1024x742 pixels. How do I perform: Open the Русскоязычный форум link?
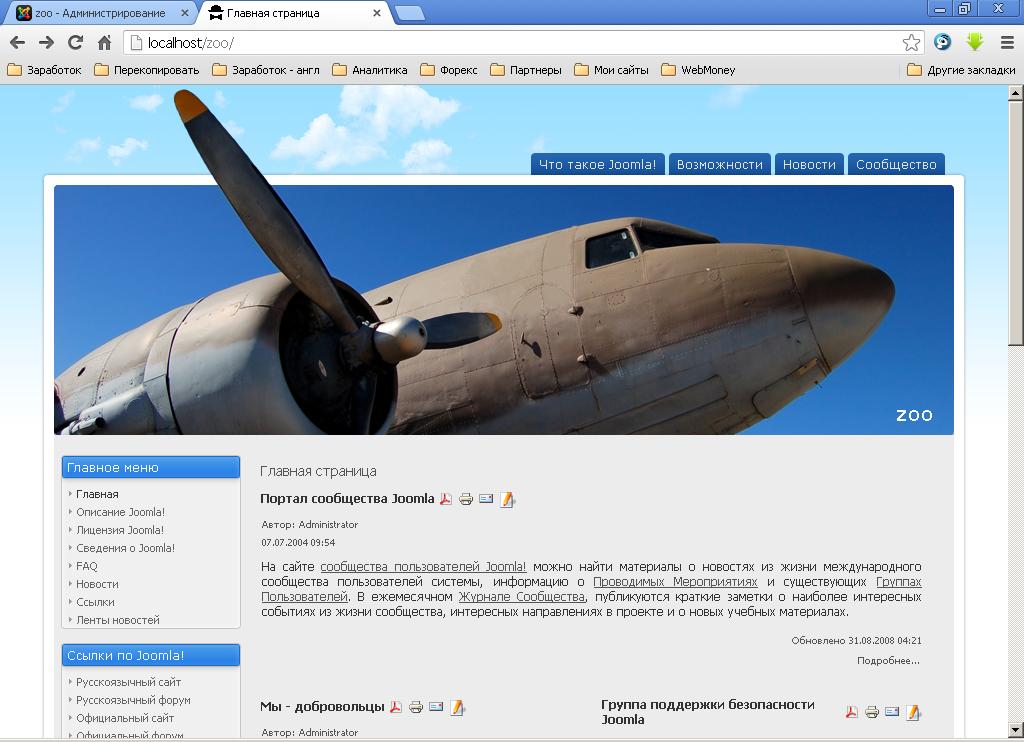point(133,700)
